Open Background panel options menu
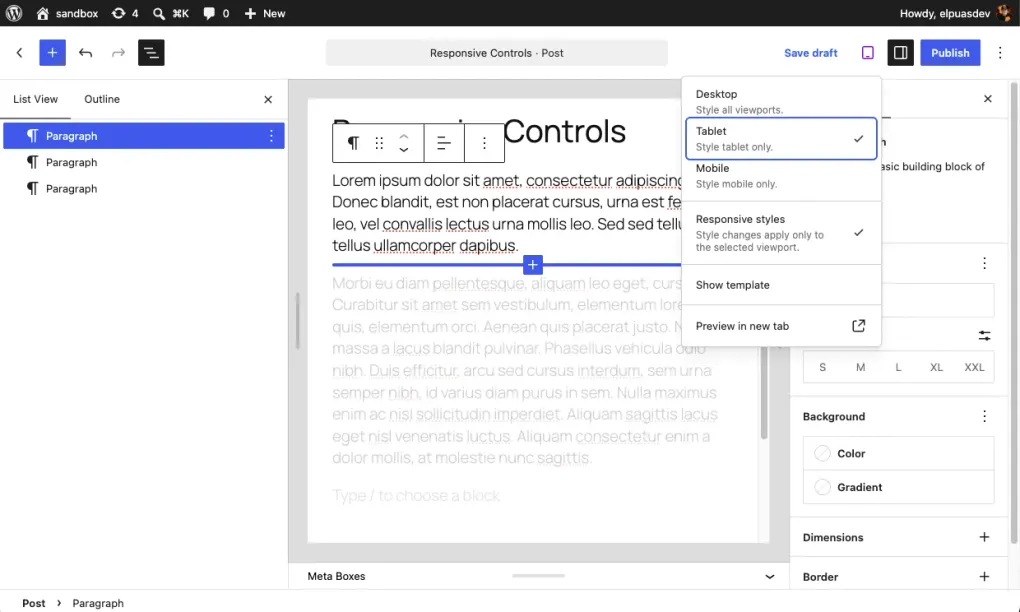This screenshot has width=1020, height=612. [984, 416]
